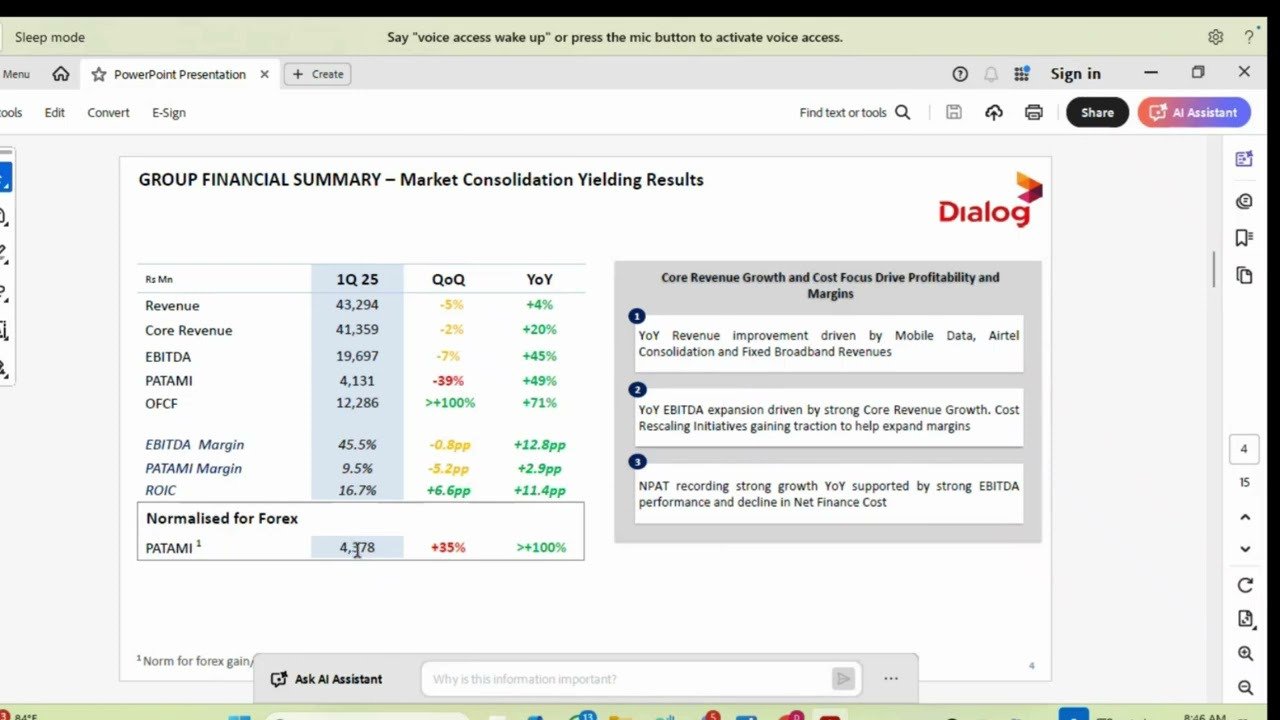The image size is (1280, 720).
Task: Switch to the Convert tab
Action: point(108,112)
